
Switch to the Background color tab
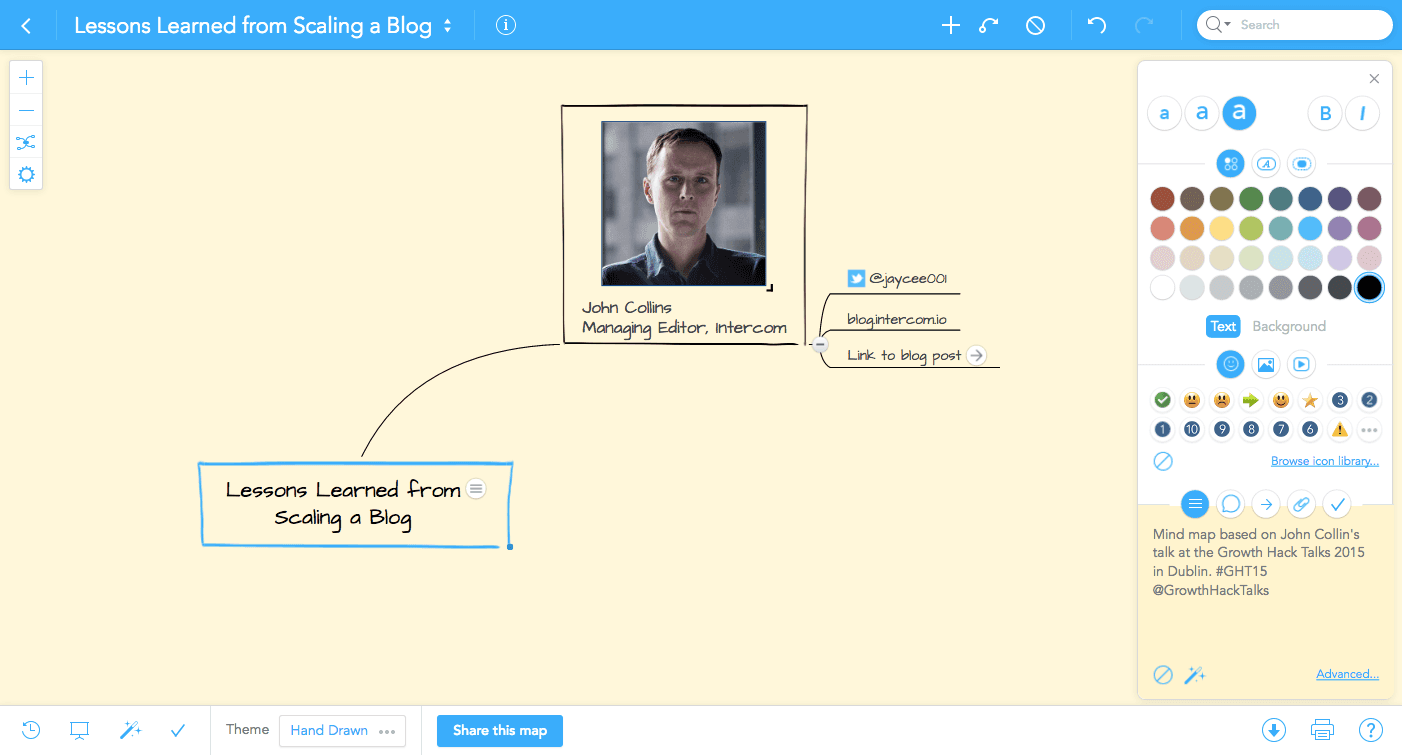[x=1289, y=326]
